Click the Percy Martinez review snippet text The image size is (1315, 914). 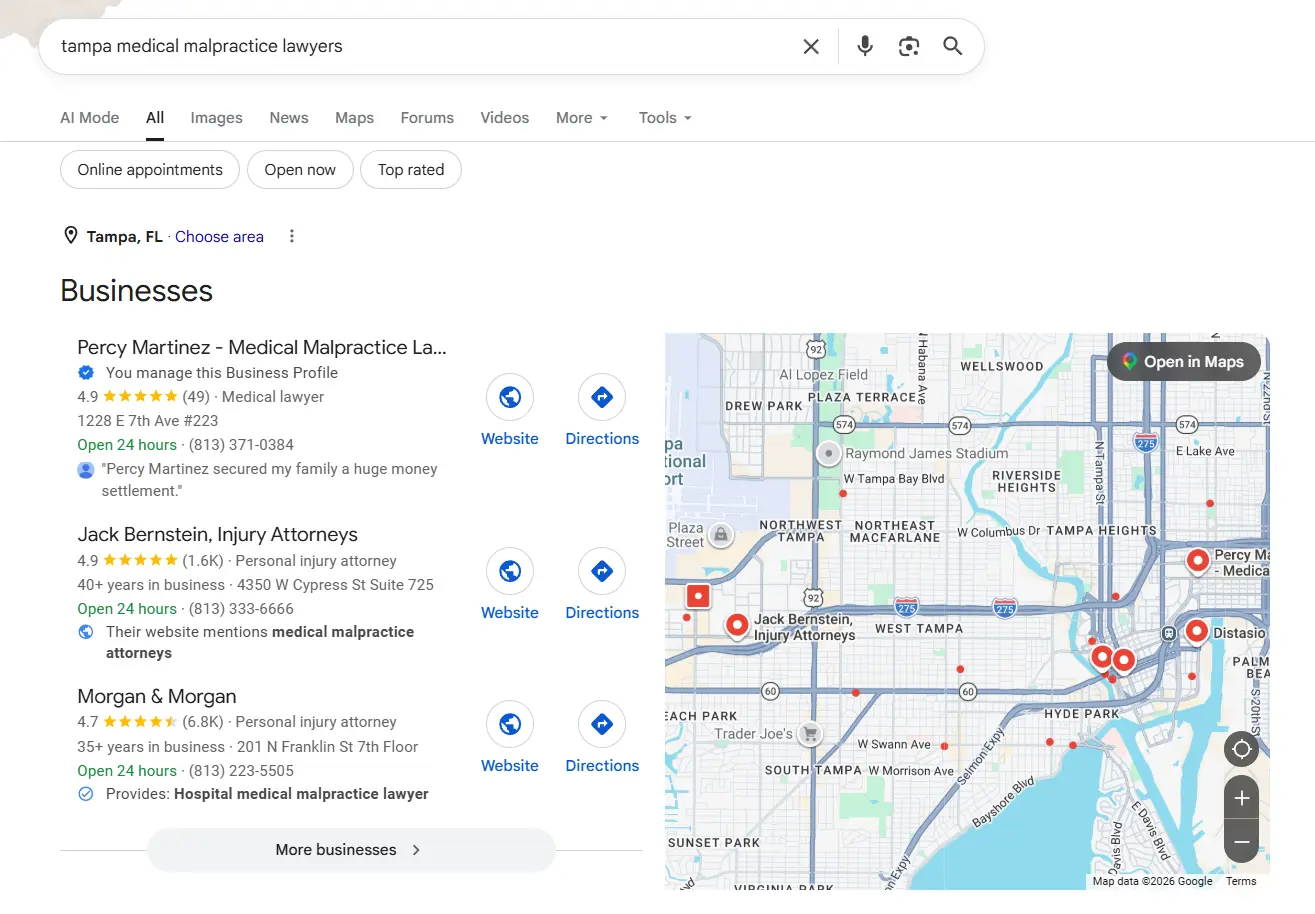tap(270, 480)
